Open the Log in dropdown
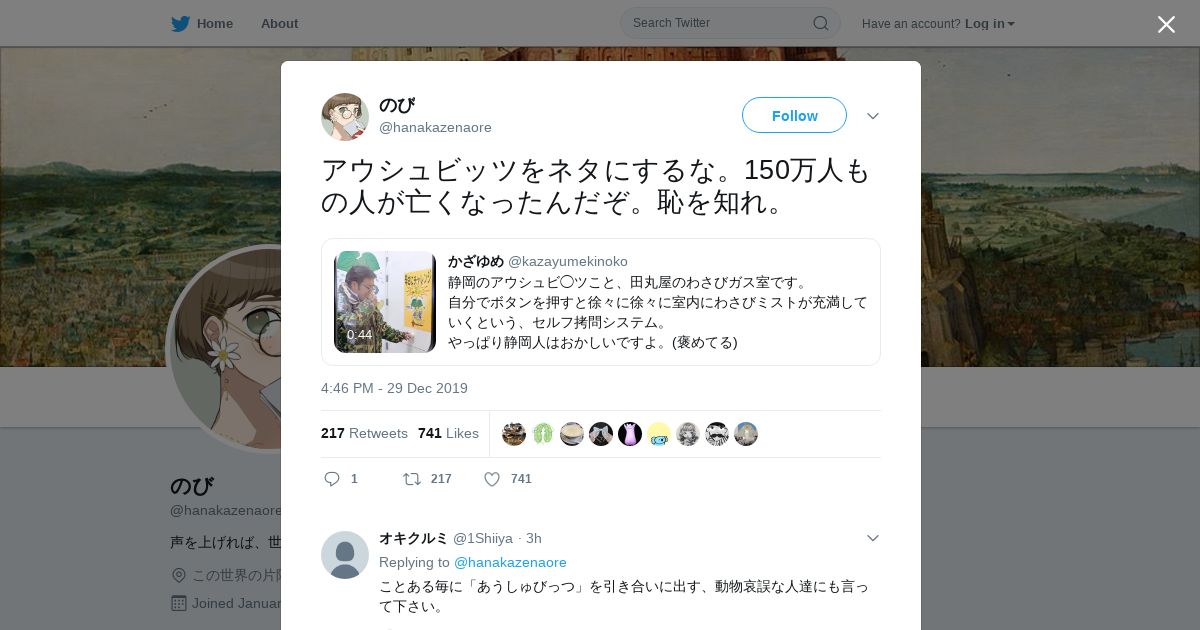This screenshot has height=630, width=1200. tap(990, 23)
